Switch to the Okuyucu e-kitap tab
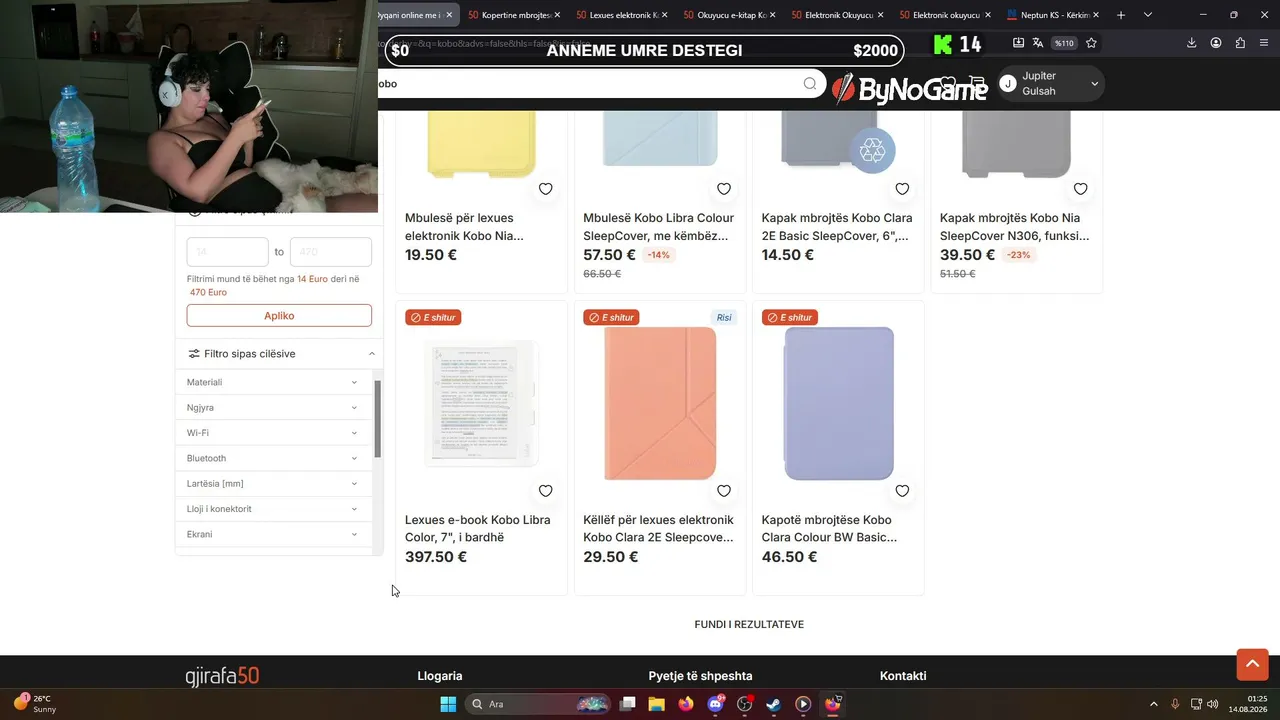 tap(731, 15)
